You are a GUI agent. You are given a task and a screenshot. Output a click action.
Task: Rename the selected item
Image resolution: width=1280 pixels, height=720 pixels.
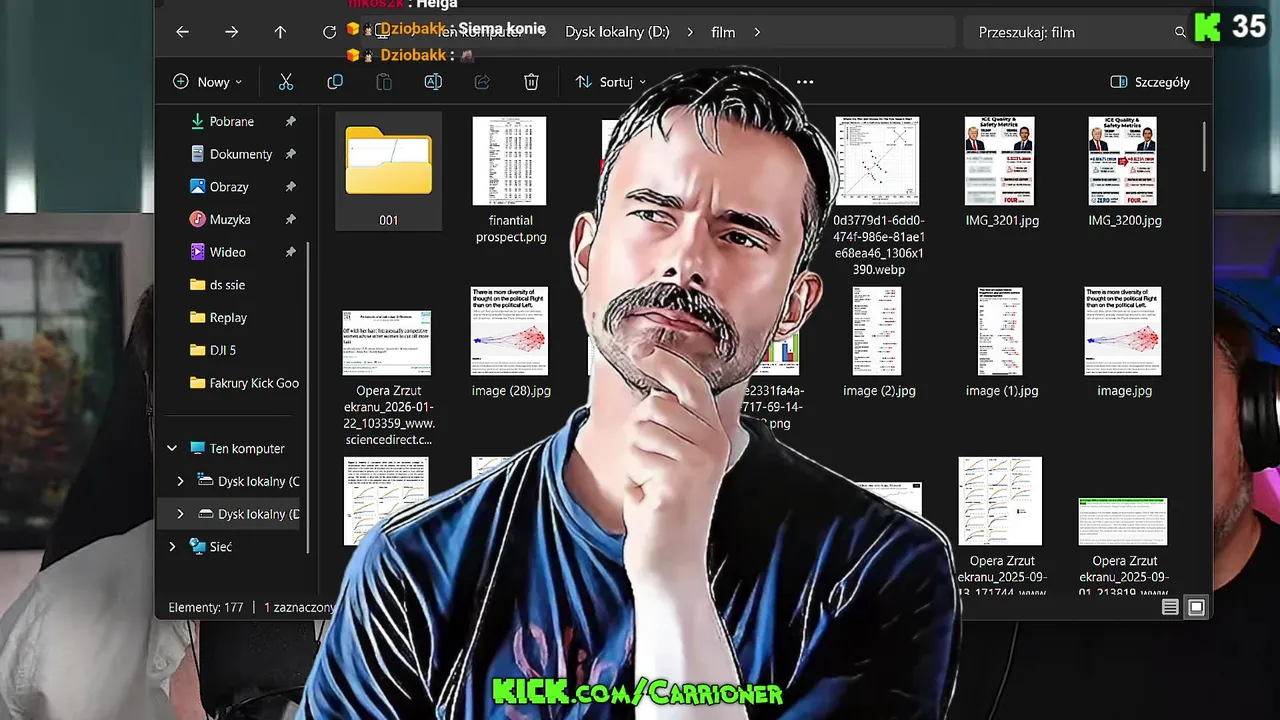[433, 82]
